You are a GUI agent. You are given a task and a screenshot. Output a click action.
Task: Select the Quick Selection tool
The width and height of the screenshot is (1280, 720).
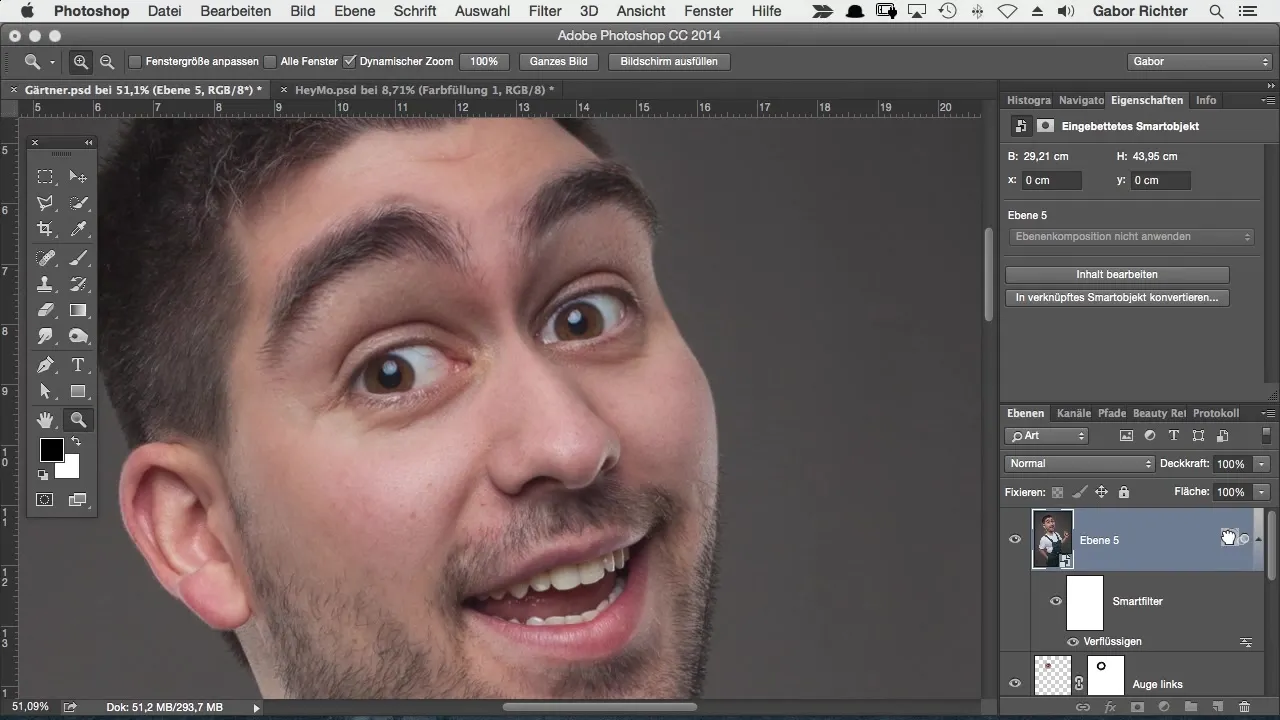point(78,203)
